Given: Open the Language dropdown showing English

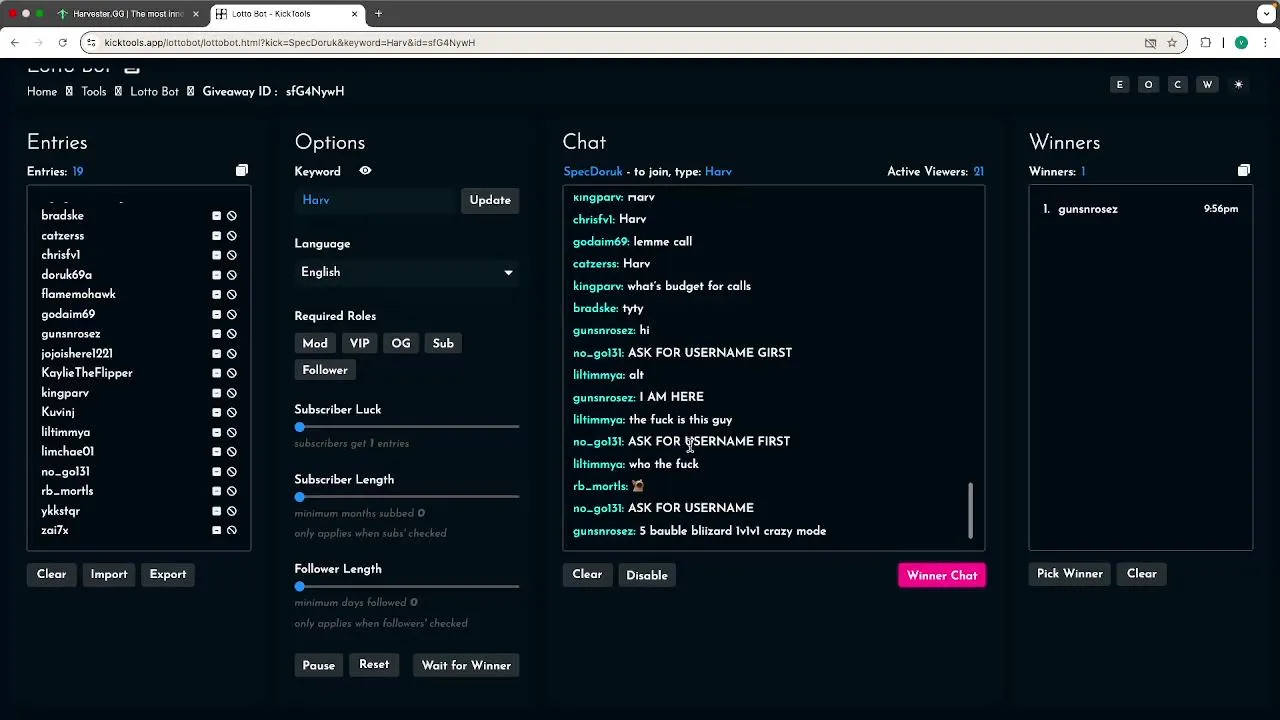Looking at the screenshot, I should (407, 272).
